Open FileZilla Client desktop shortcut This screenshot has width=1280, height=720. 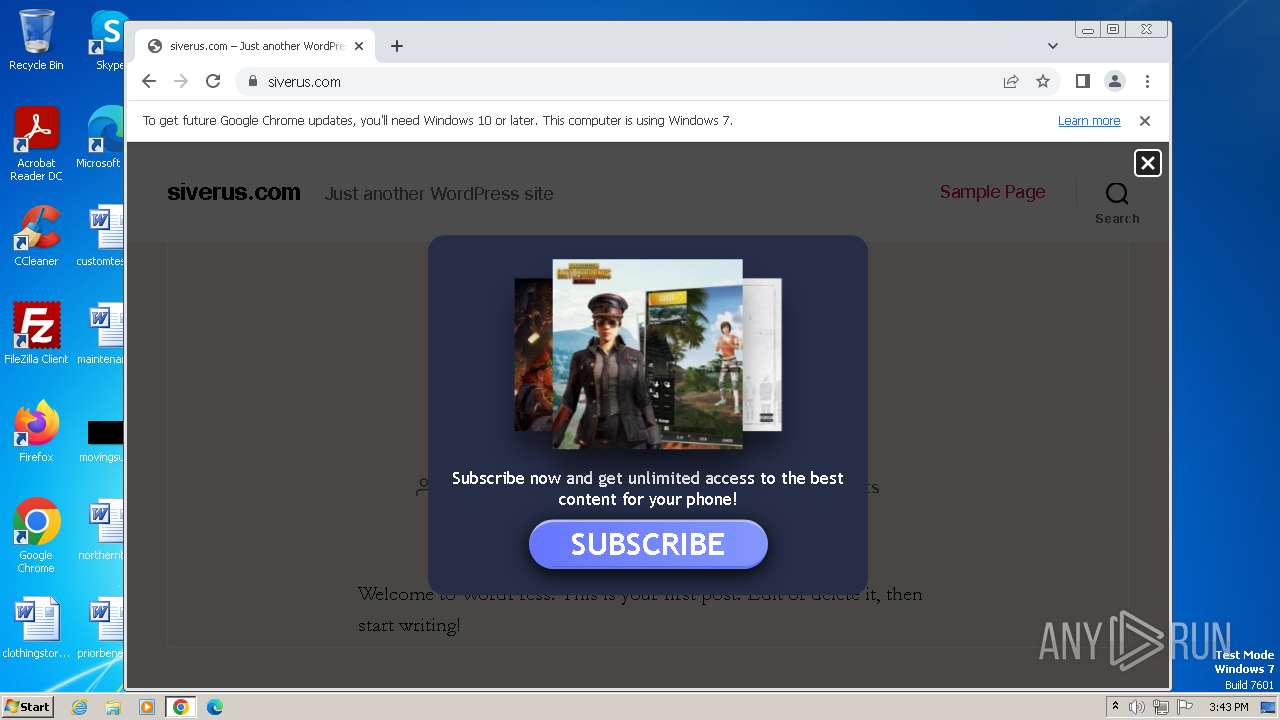tap(36, 333)
